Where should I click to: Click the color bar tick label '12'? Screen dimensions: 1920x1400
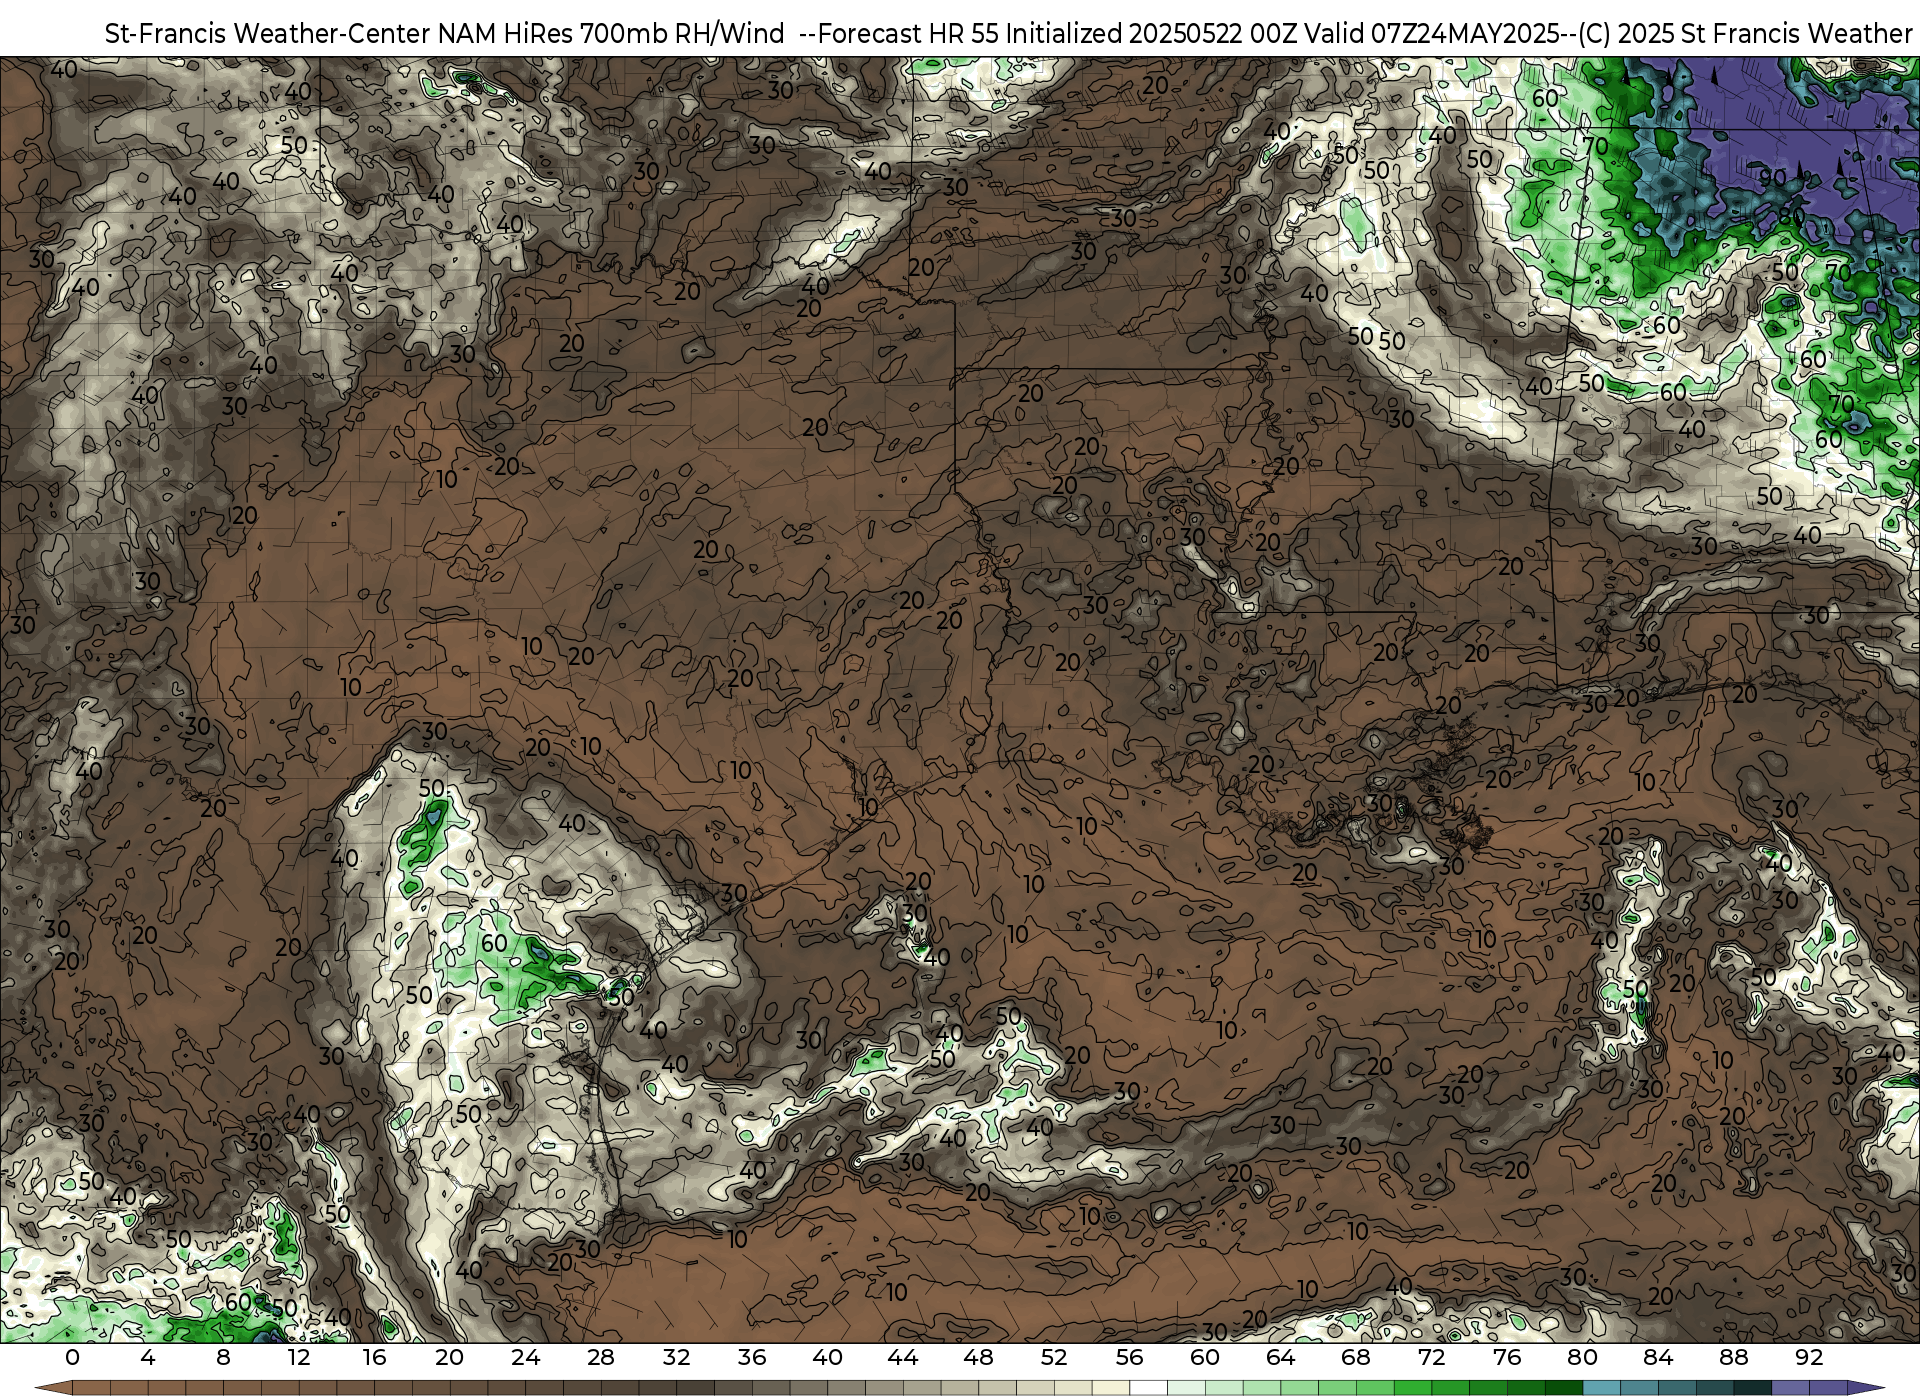[x=299, y=1357]
